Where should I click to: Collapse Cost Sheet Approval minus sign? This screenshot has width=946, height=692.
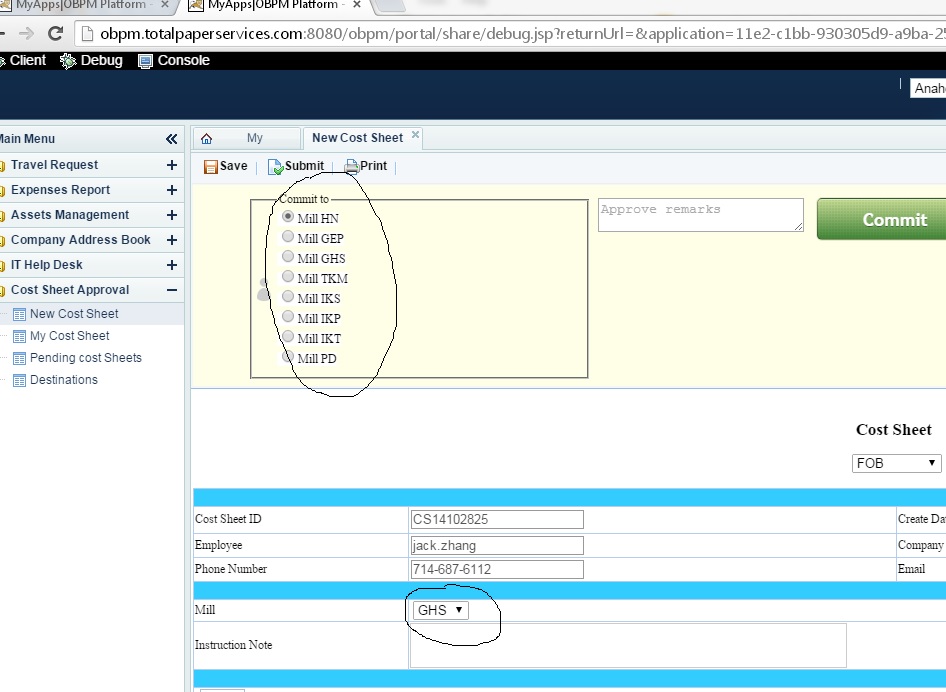(x=171, y=290)
